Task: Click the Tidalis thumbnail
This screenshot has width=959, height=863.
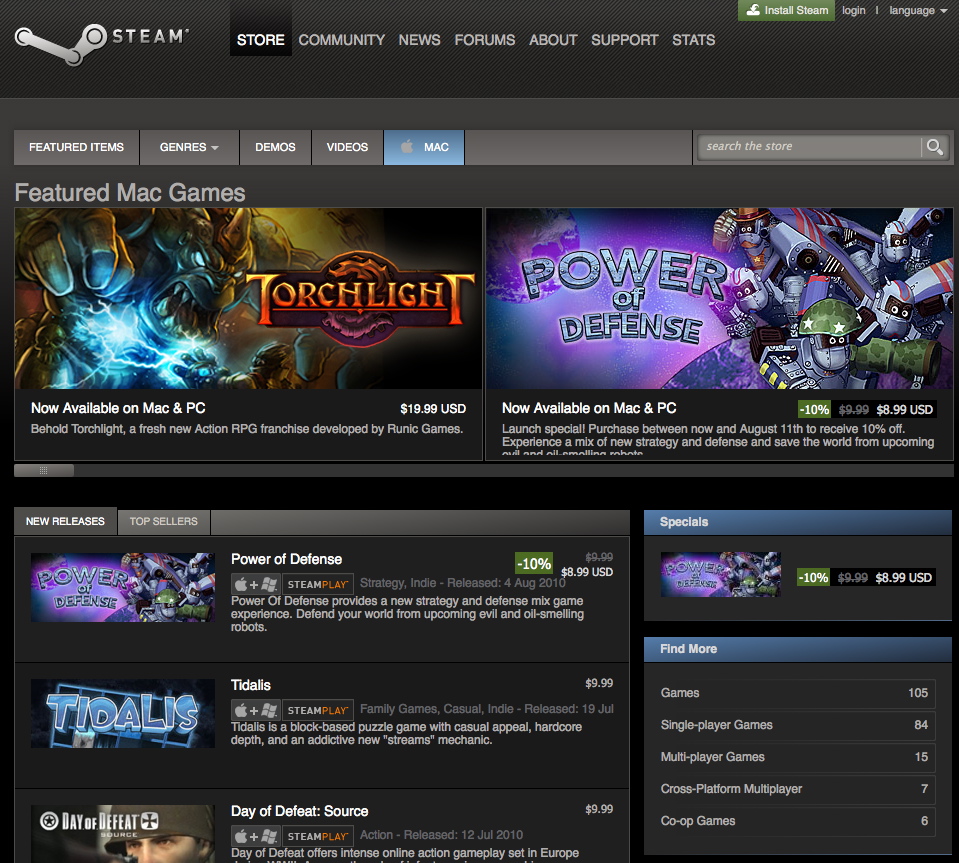Action: point(123,713)
